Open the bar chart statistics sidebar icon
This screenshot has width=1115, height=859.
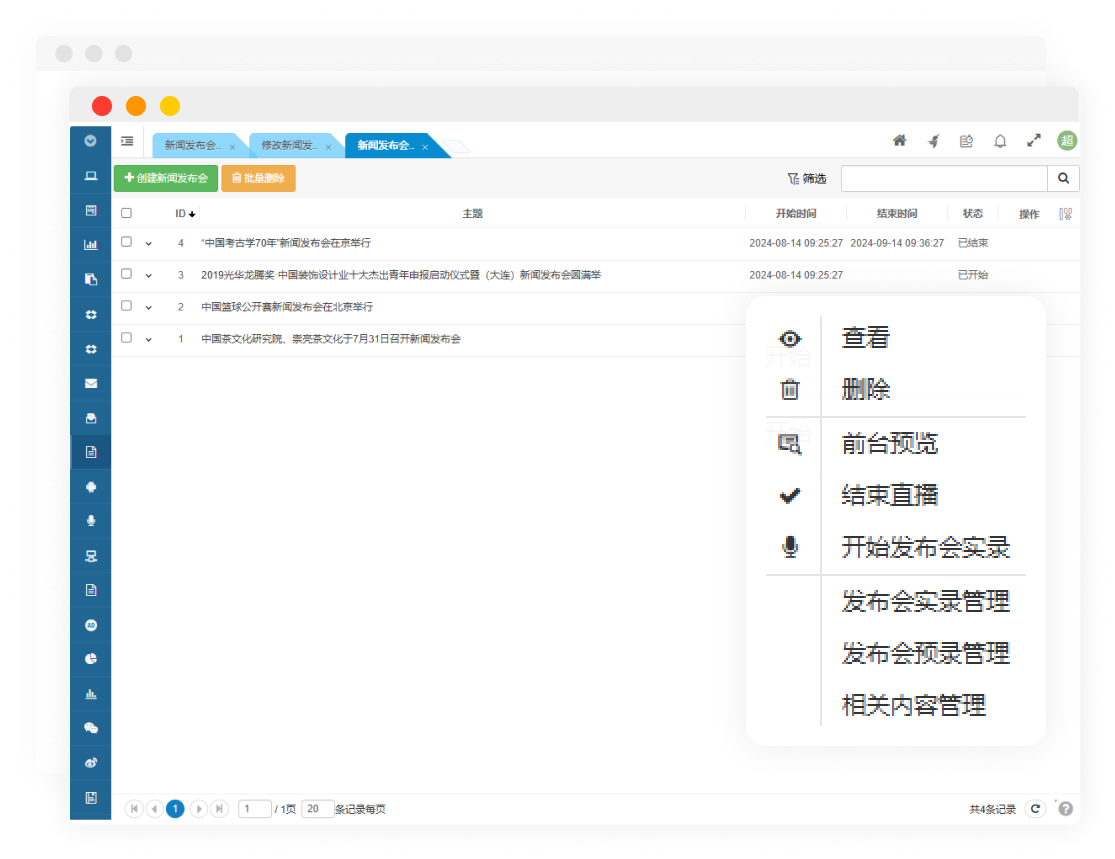click(91, 245)
